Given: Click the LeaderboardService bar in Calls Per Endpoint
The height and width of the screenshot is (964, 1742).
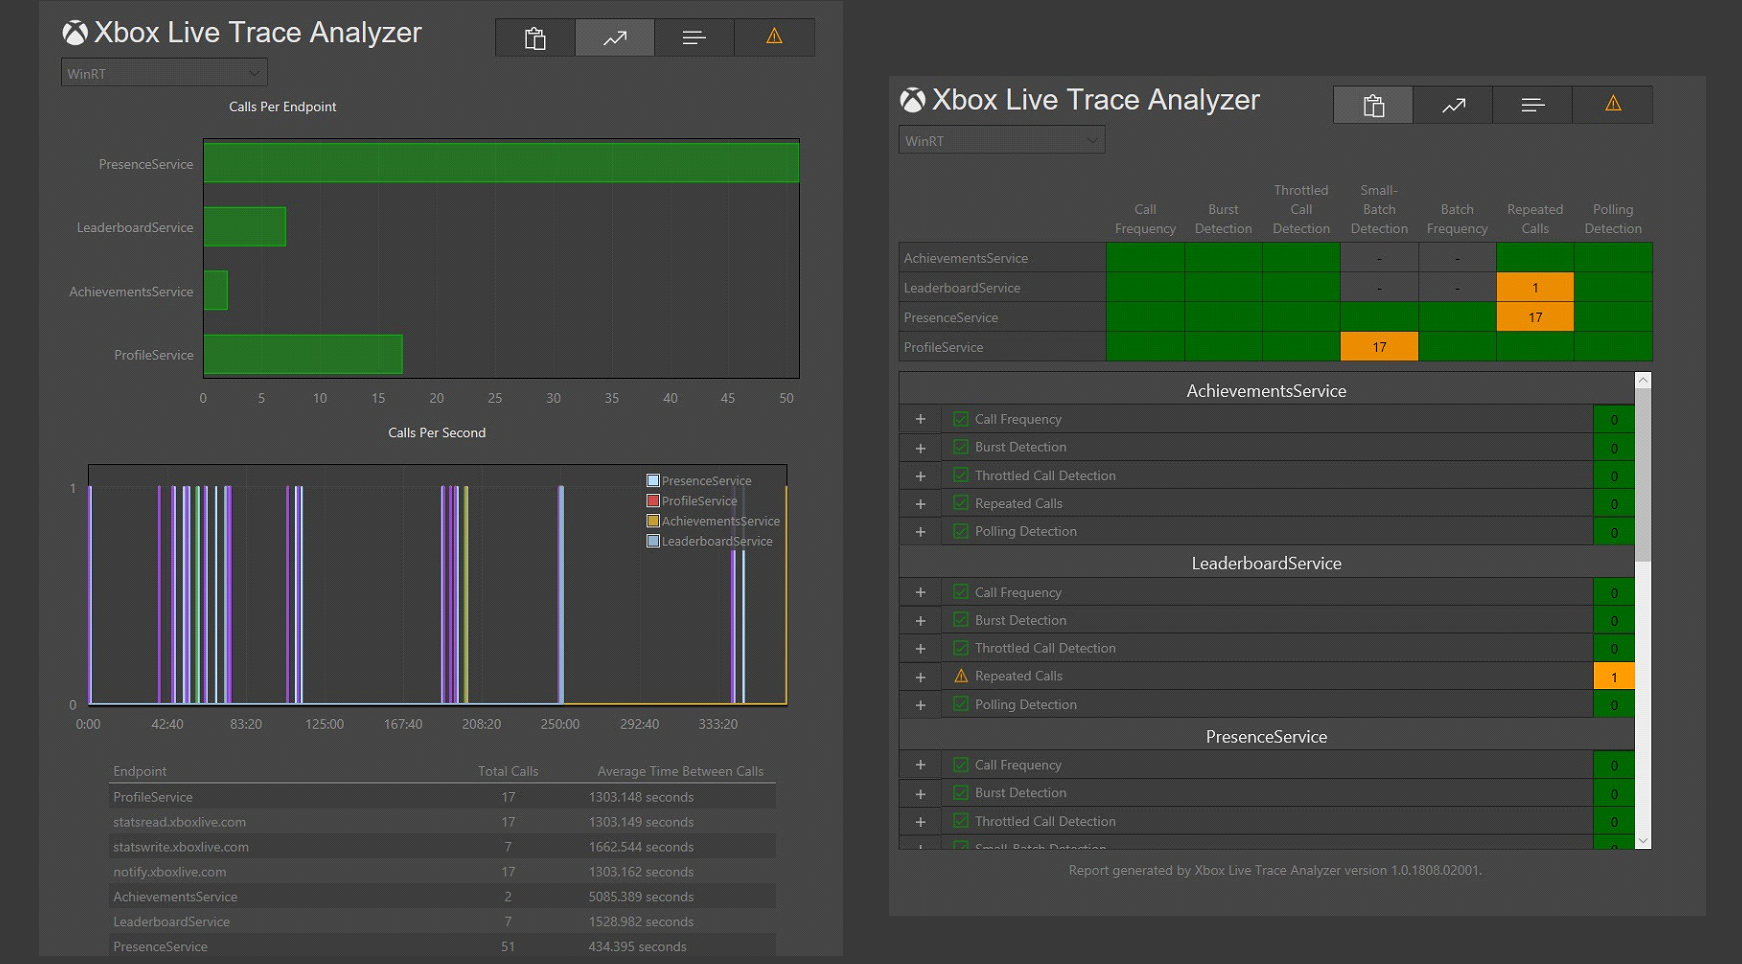Looking at the screenshot, I should pos(245,227).
